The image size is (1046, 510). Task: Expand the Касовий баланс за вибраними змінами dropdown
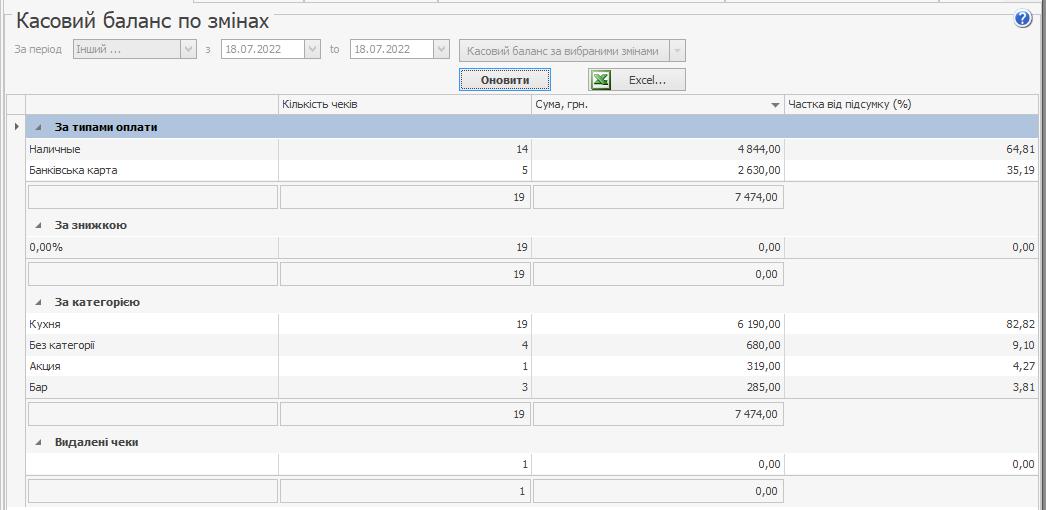677,50
